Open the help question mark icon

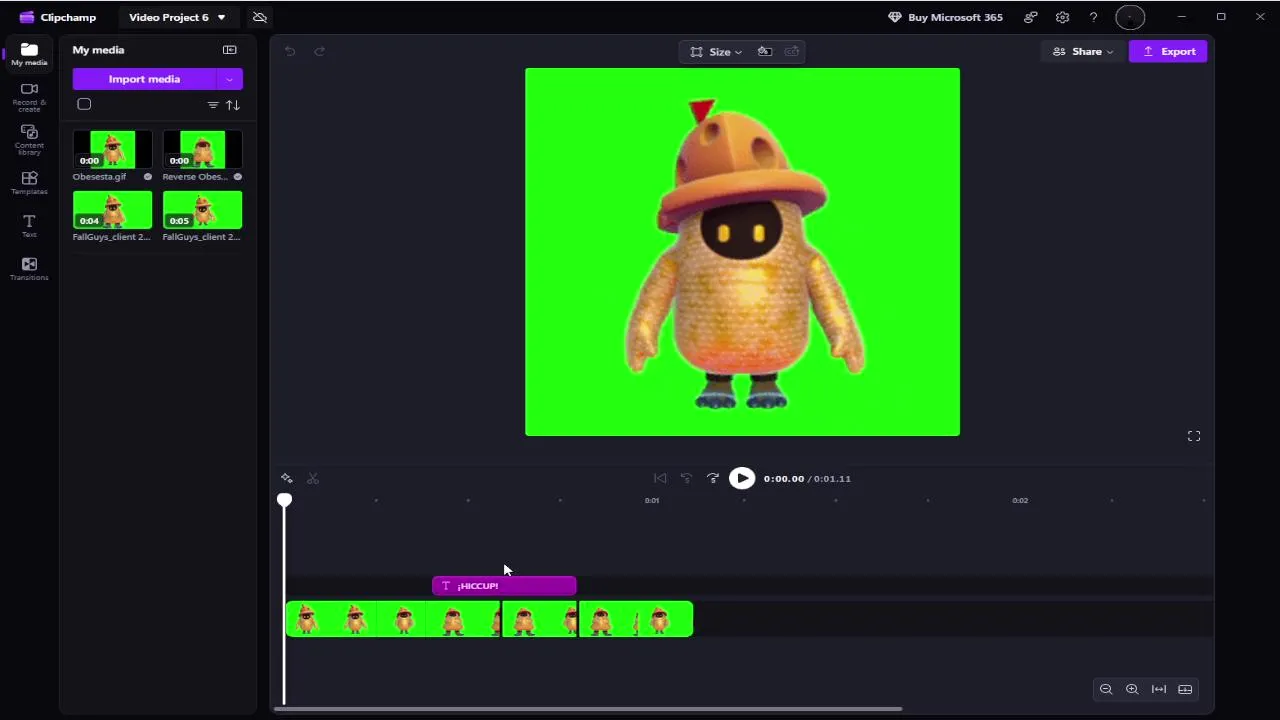(x=1093, y=17)
